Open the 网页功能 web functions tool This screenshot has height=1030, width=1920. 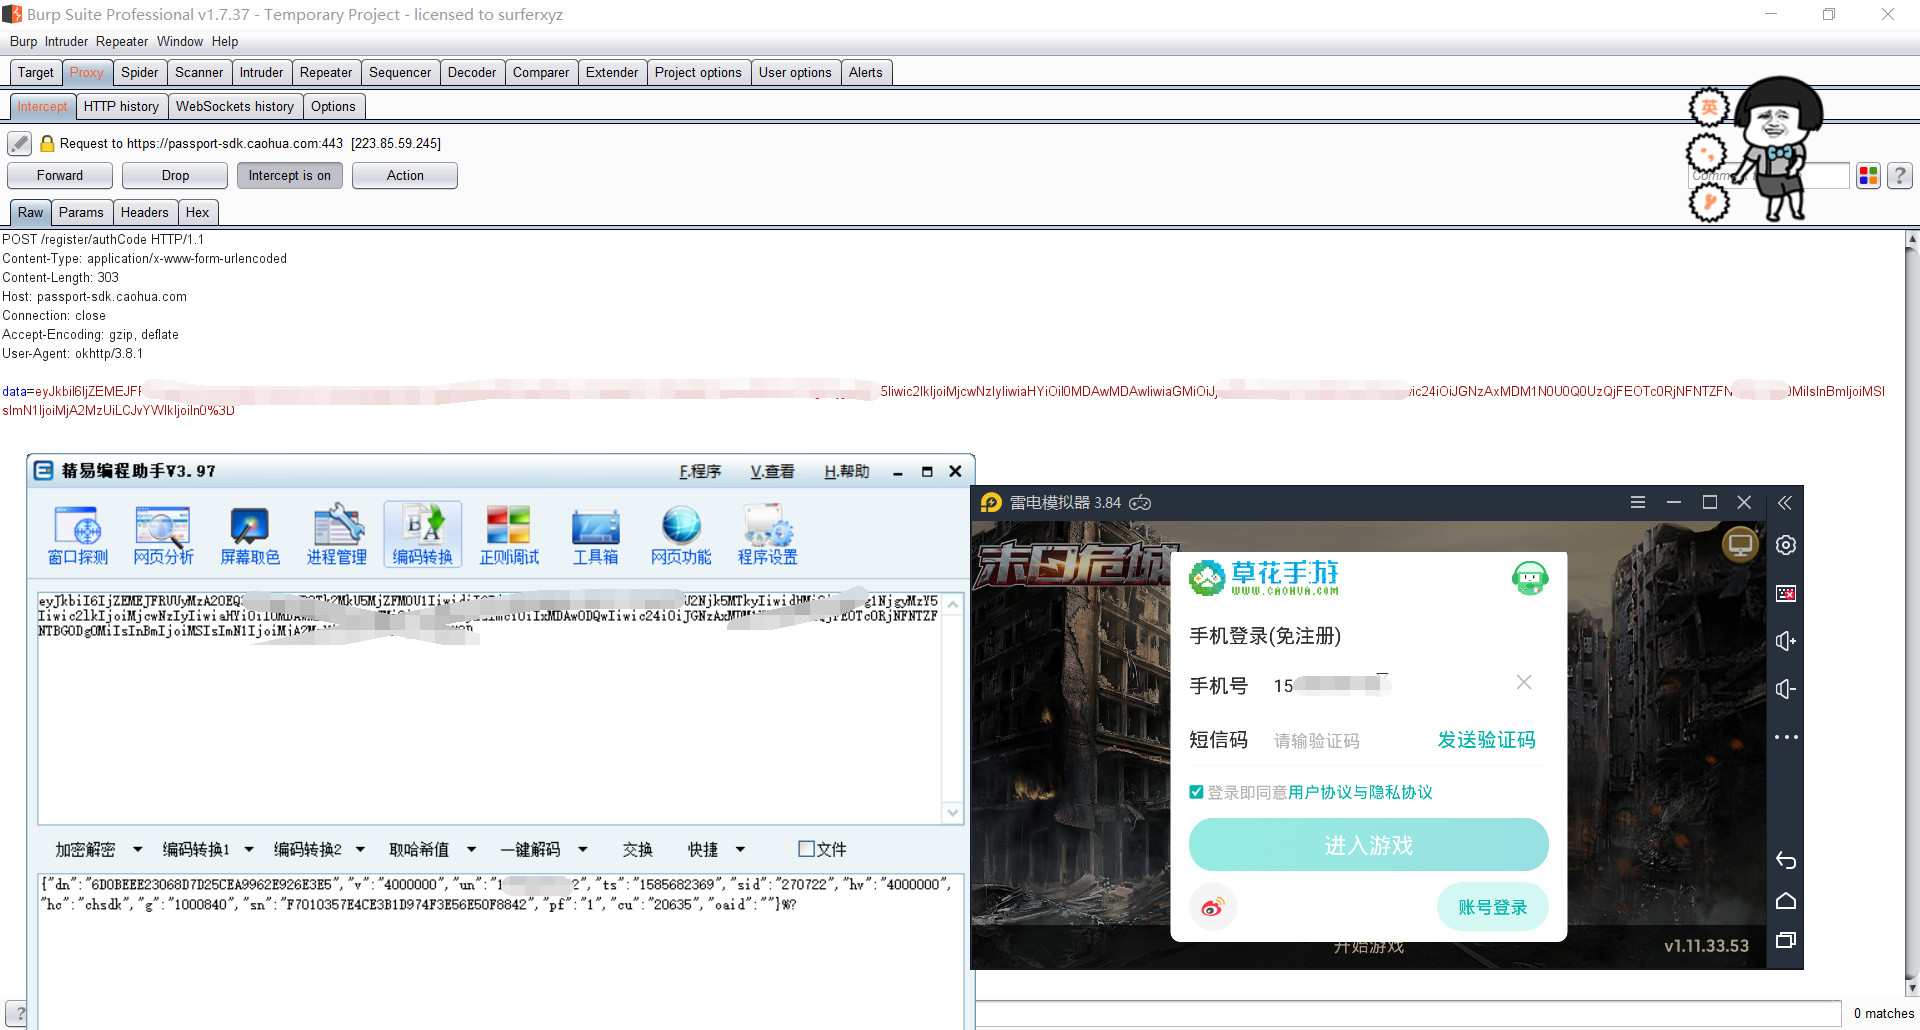(681, 535)
